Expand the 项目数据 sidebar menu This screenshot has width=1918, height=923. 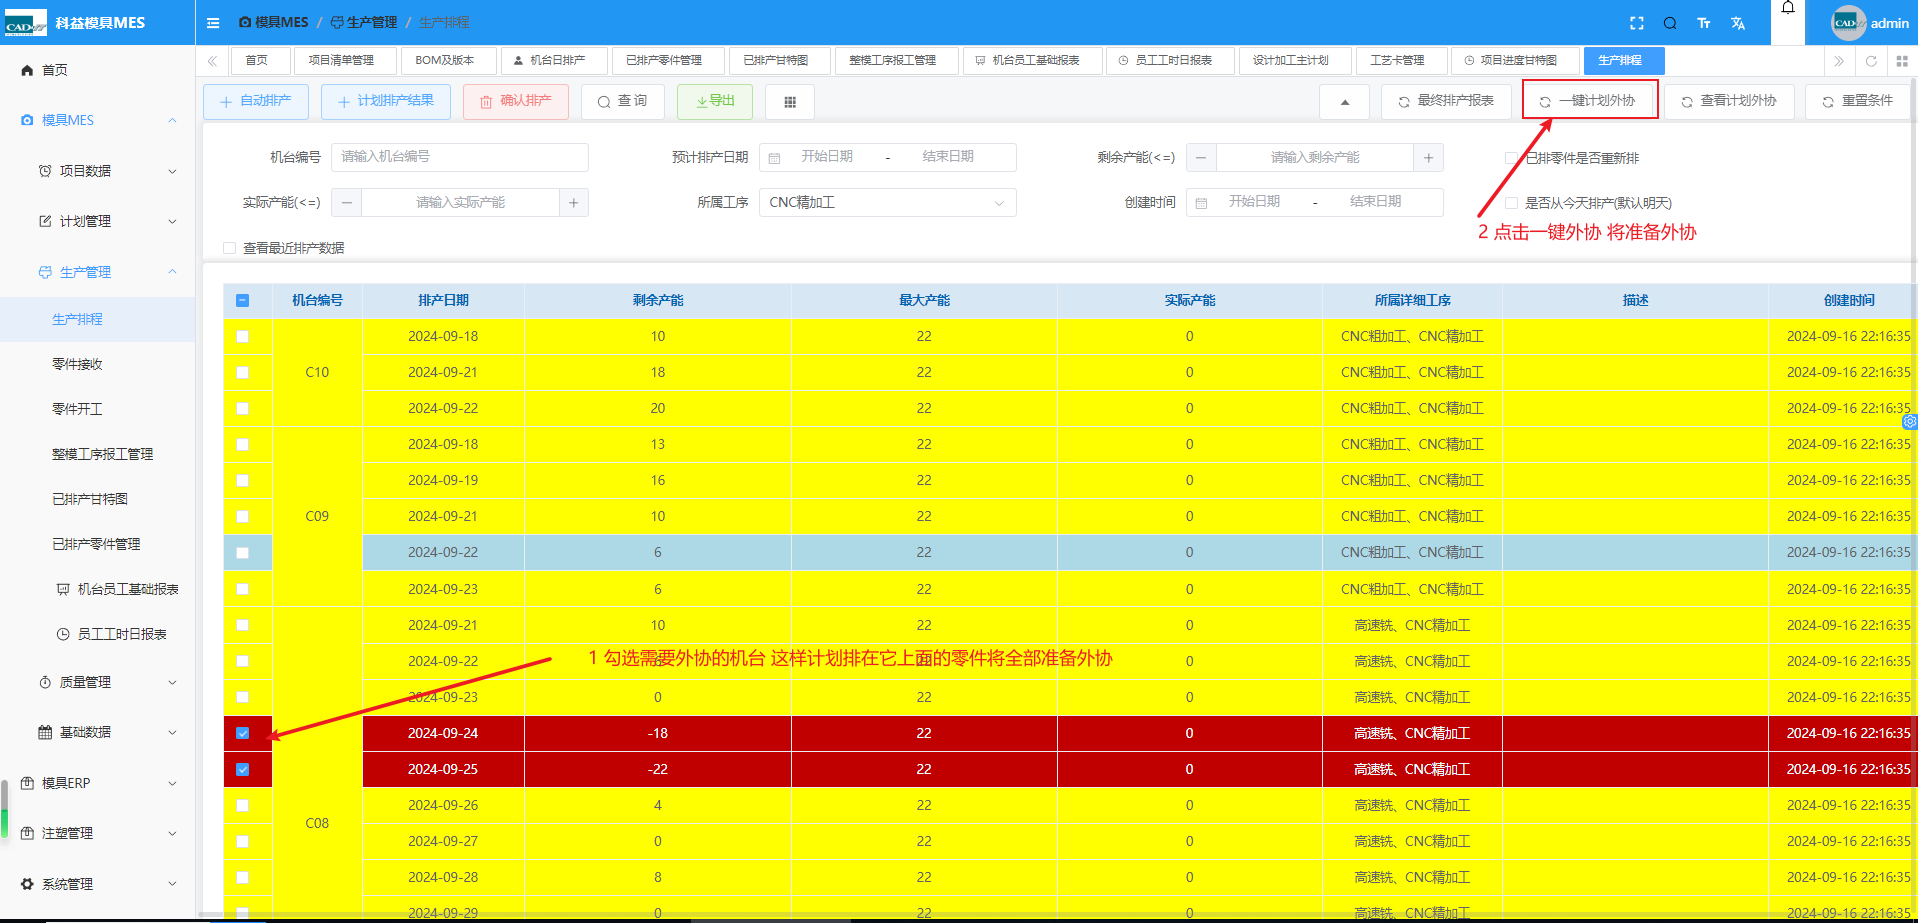97,171
